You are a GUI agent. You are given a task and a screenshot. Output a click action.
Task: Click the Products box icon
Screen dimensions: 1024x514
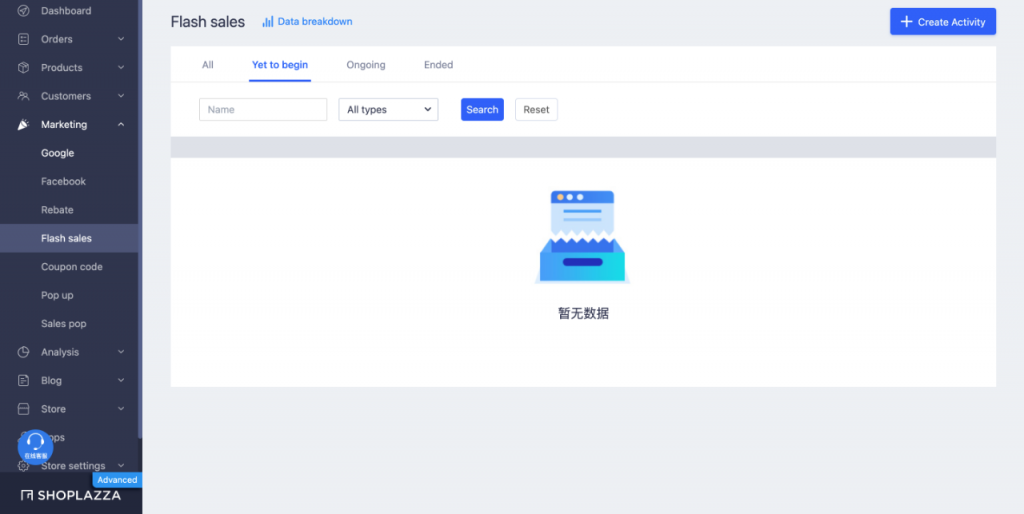coord(24,67)
